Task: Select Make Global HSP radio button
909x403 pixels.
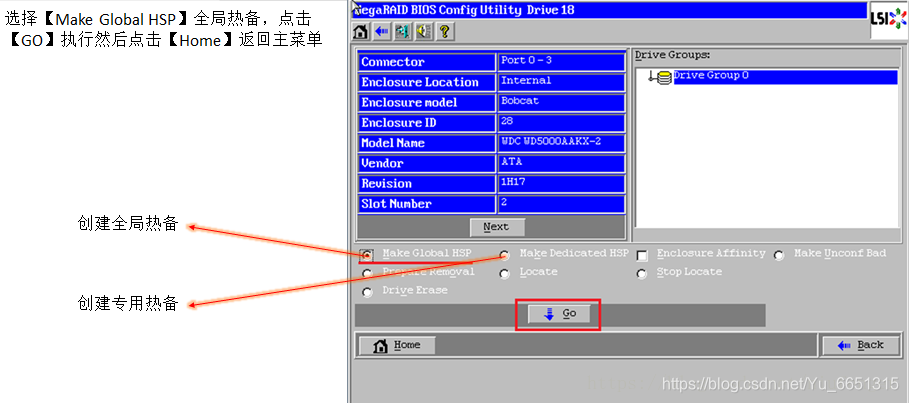Action: (367, 255)
